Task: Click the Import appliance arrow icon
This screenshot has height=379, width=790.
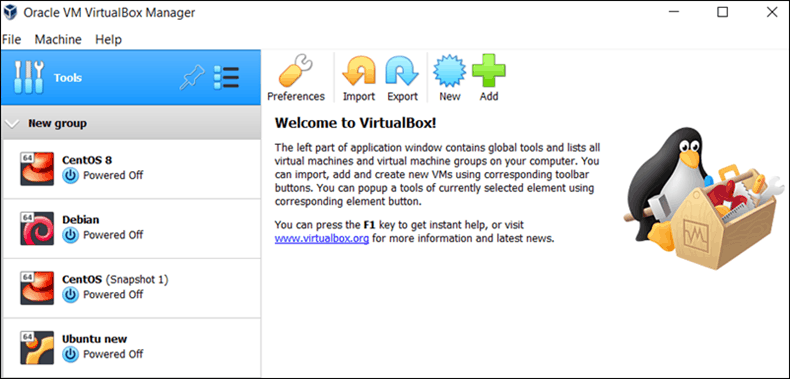Action: point(359,71)
